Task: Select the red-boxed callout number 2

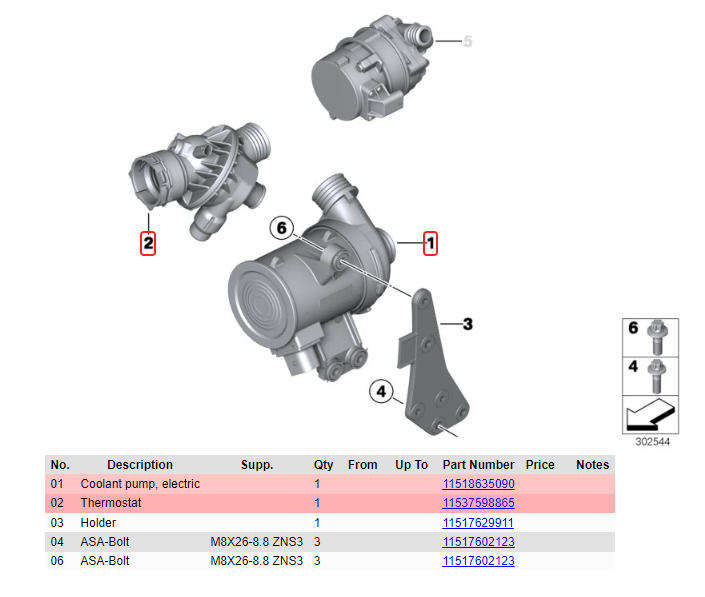Action: (x=147, y=242)
